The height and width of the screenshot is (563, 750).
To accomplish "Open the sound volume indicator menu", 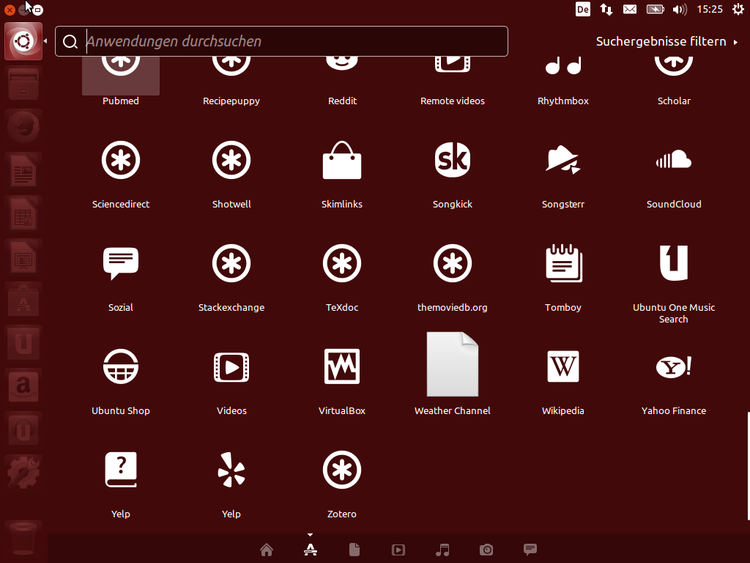I will point(680,9).
